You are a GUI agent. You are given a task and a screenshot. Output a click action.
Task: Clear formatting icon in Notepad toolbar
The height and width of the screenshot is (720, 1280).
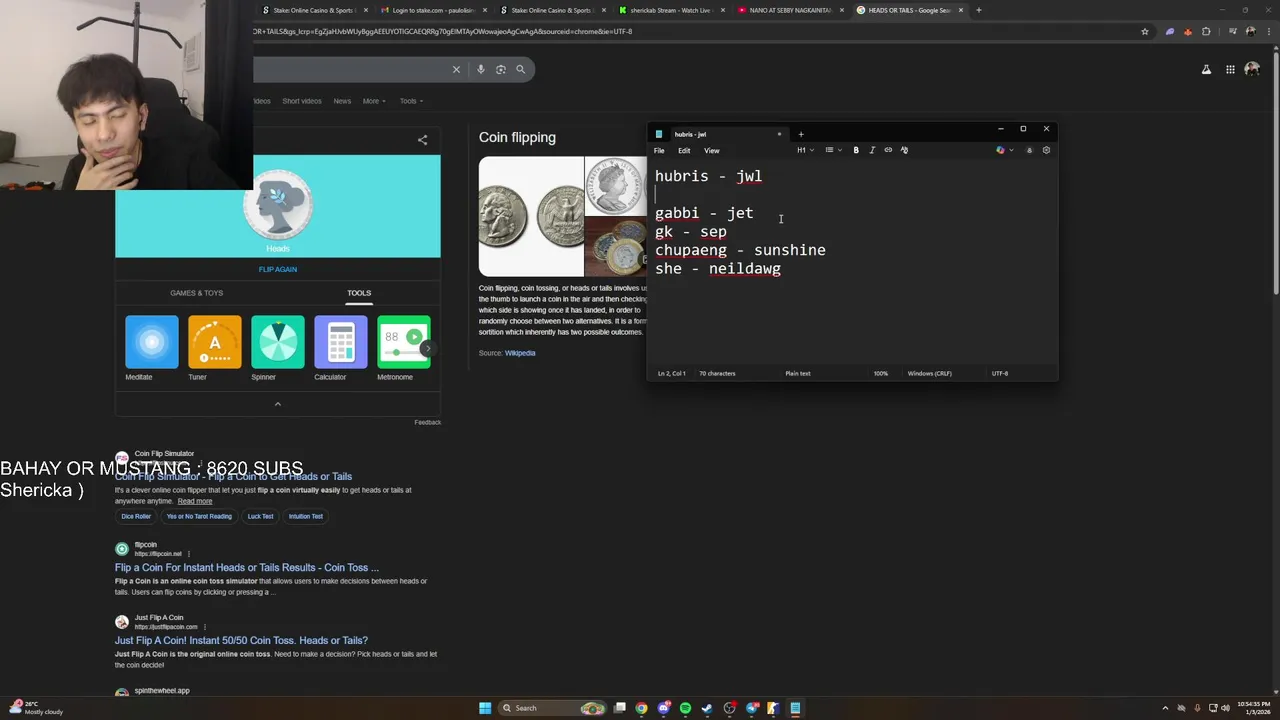[904, 150]
